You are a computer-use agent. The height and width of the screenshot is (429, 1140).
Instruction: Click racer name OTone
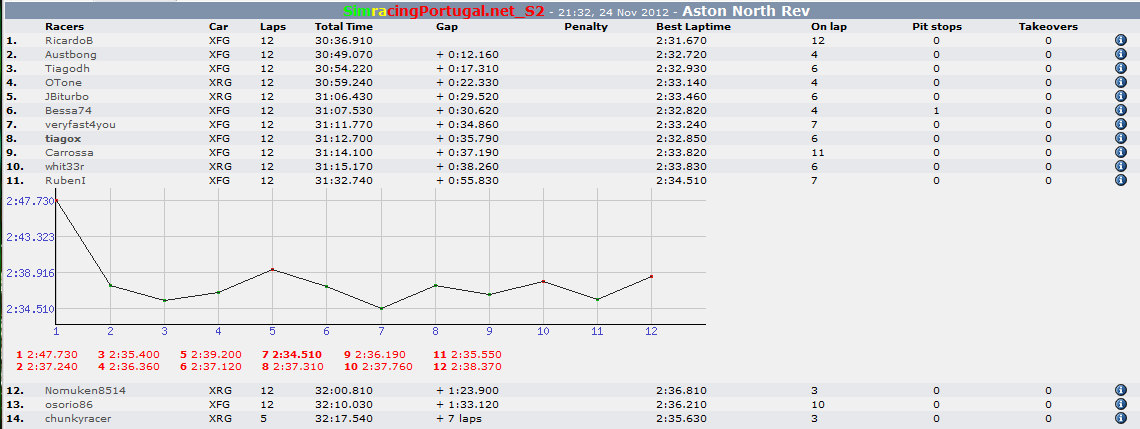pos(63,82)
